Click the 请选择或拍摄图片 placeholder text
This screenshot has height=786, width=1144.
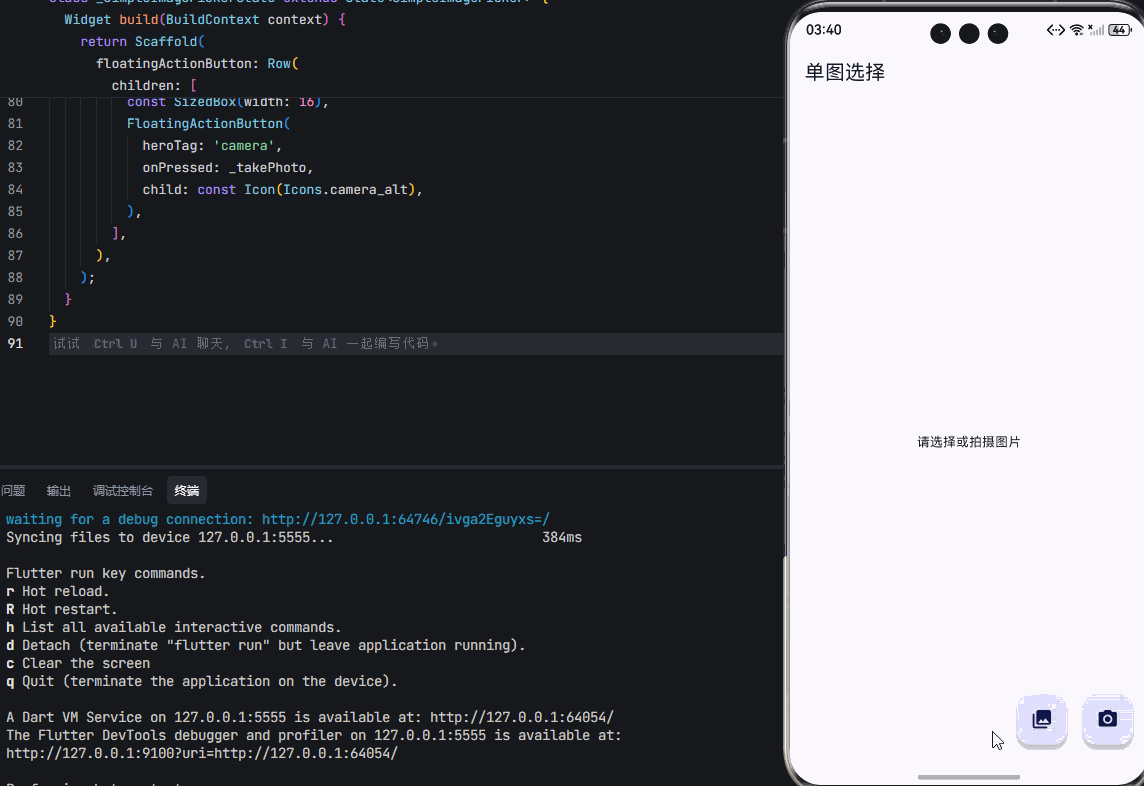[x=968, y=442]
